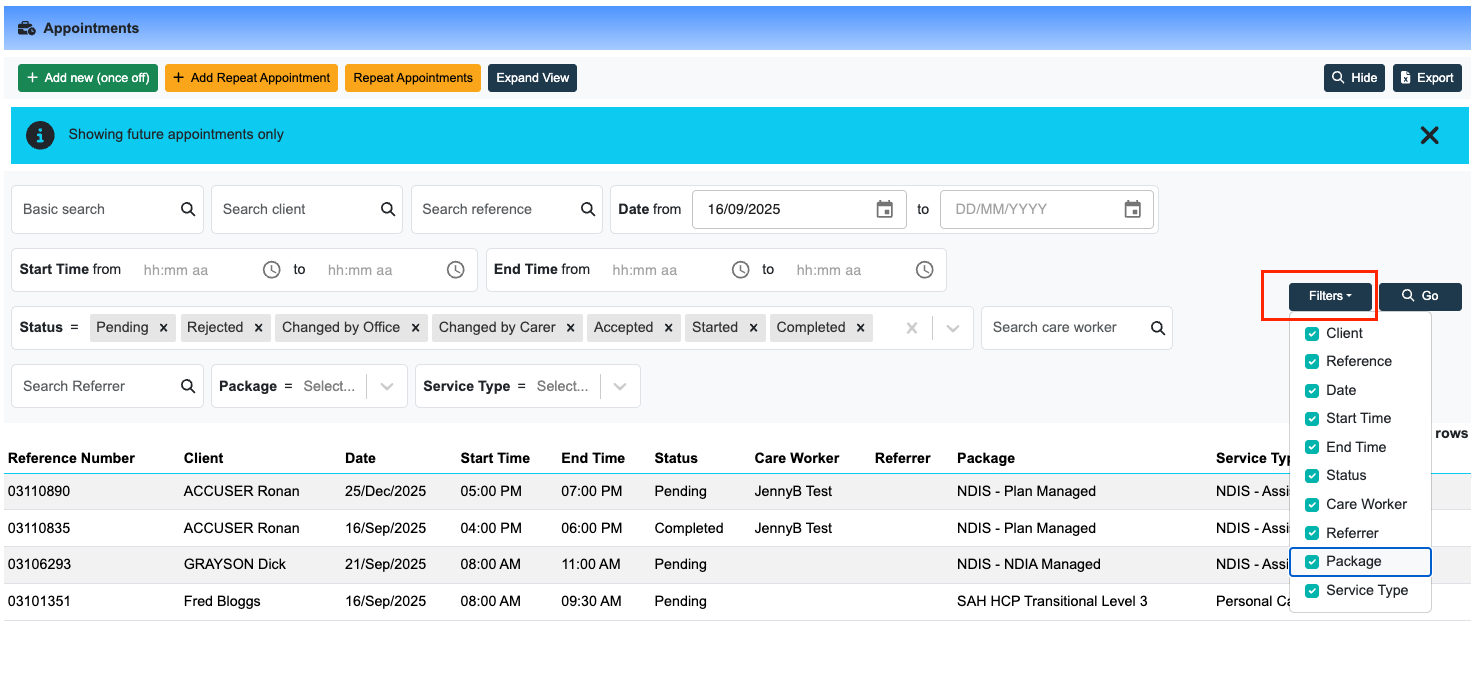Image resolution: width=1471 pixels, height=695 pixels.
Task: Disable the Service Type filter checkbox
Action: [x=1312, y=591]
